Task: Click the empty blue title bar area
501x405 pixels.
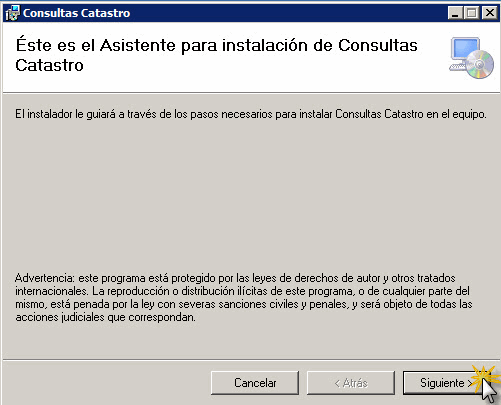Action: pyautogui.click(x=287, y=13)
